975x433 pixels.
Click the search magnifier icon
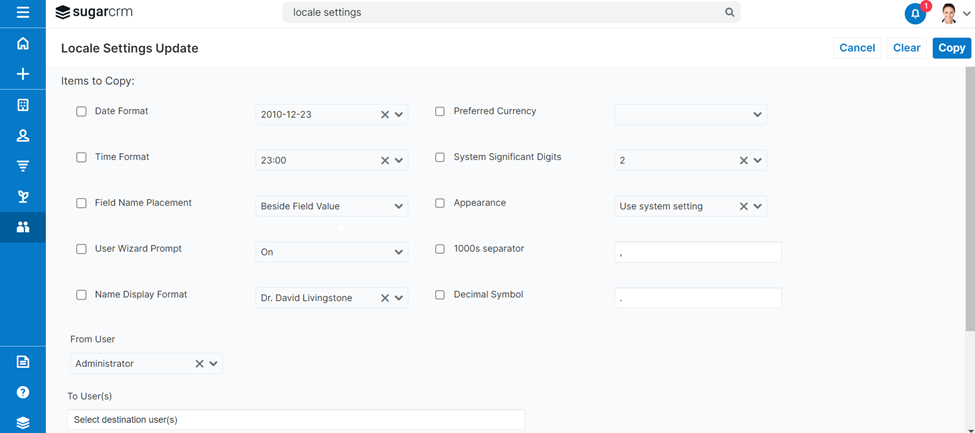click(x=729, y=13)
